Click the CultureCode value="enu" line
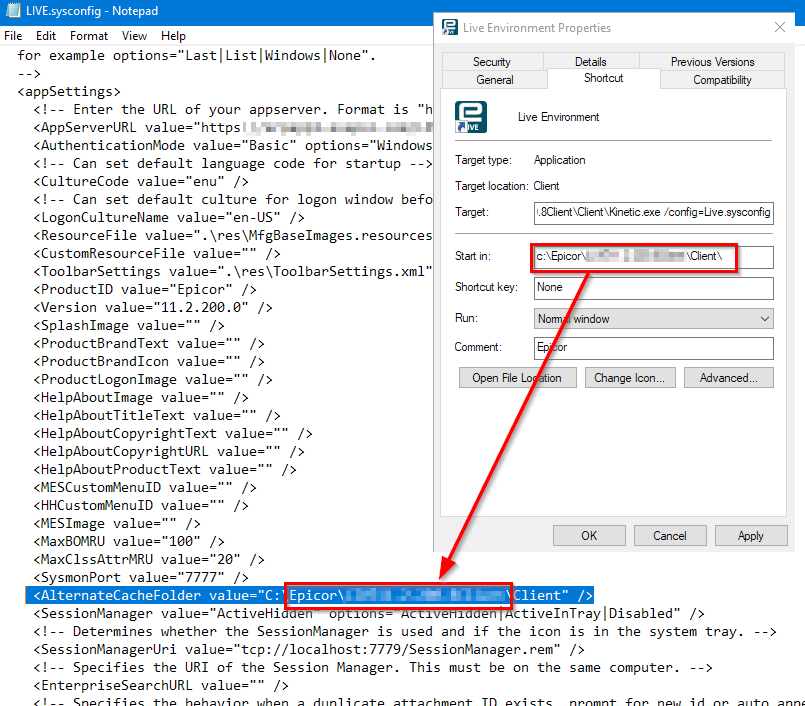 coord(141,181)
